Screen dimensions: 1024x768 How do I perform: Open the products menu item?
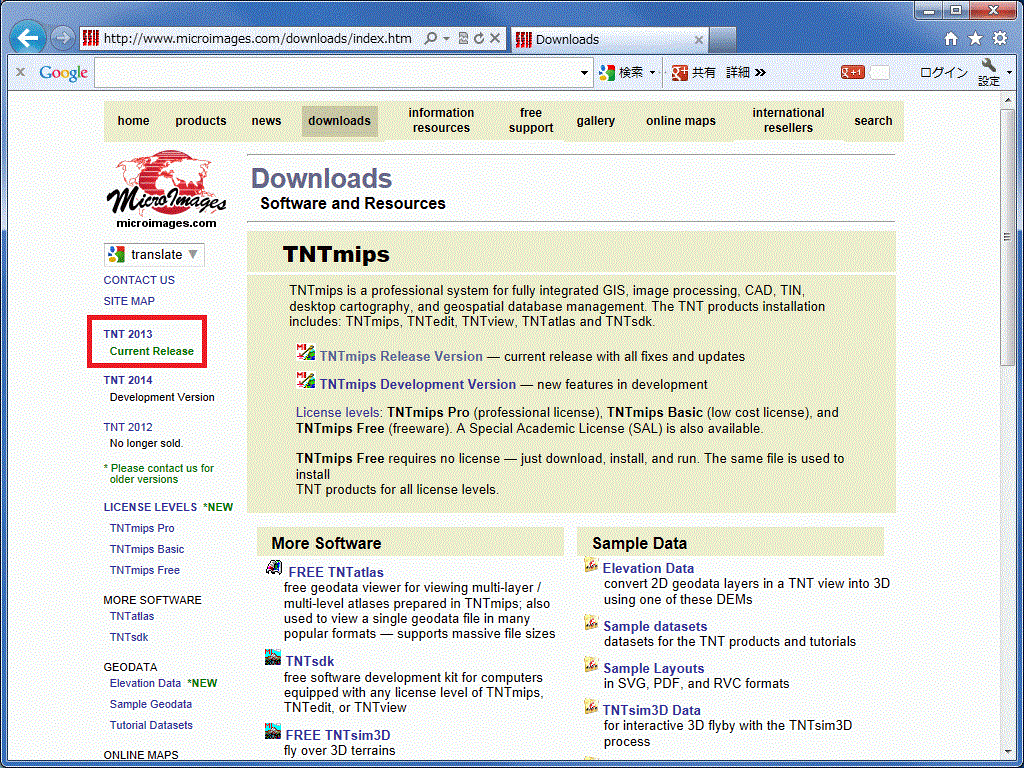[x=200, y=121]
